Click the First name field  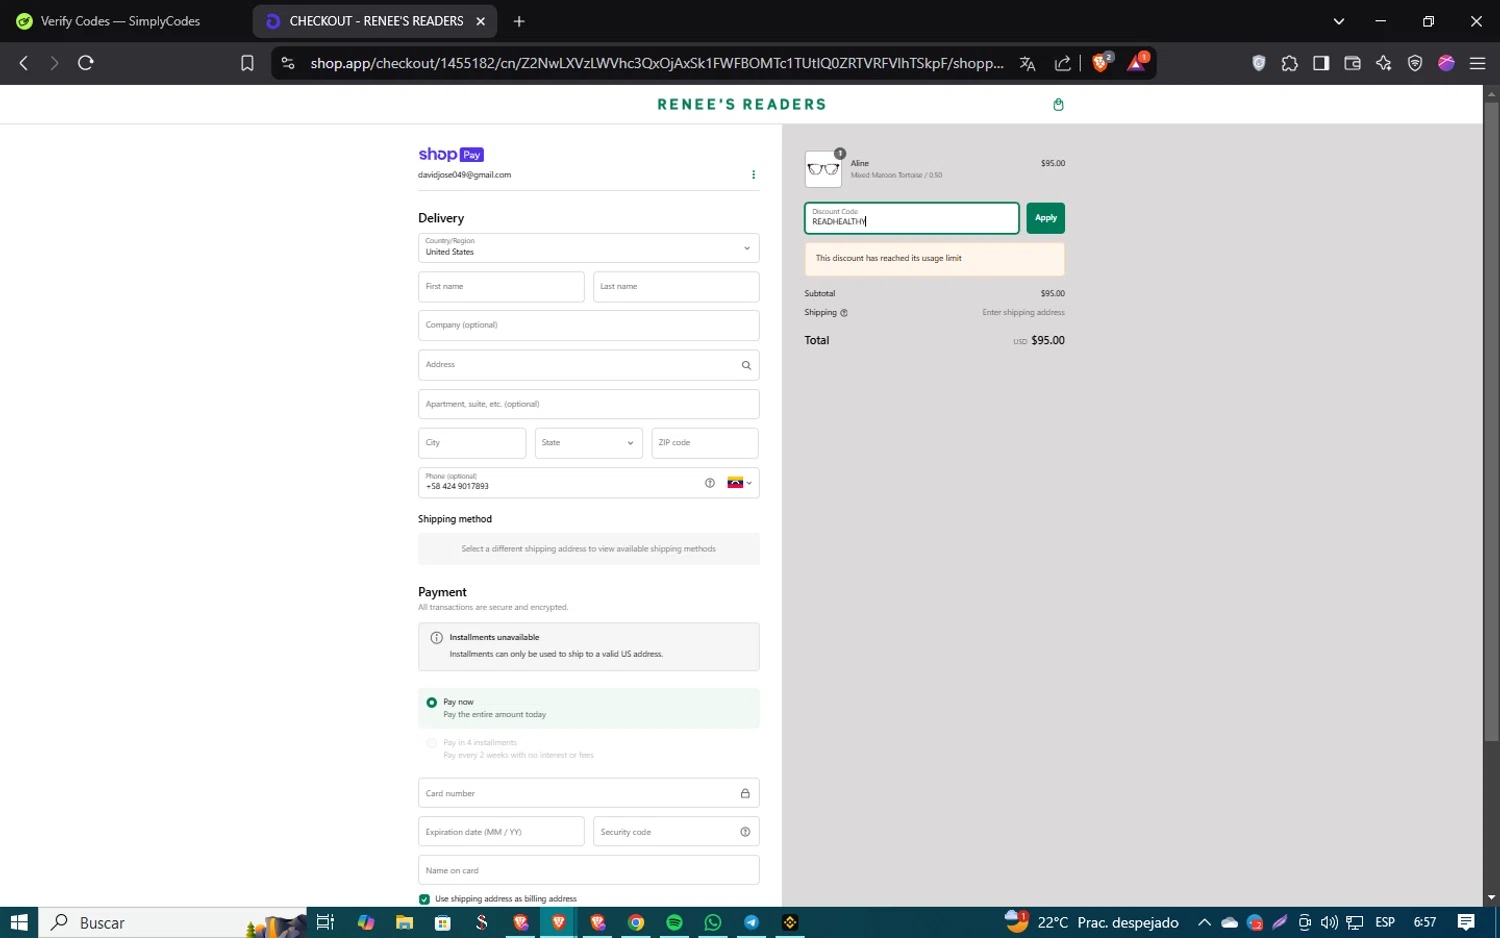pyautogui.click(x=501, y=287)
